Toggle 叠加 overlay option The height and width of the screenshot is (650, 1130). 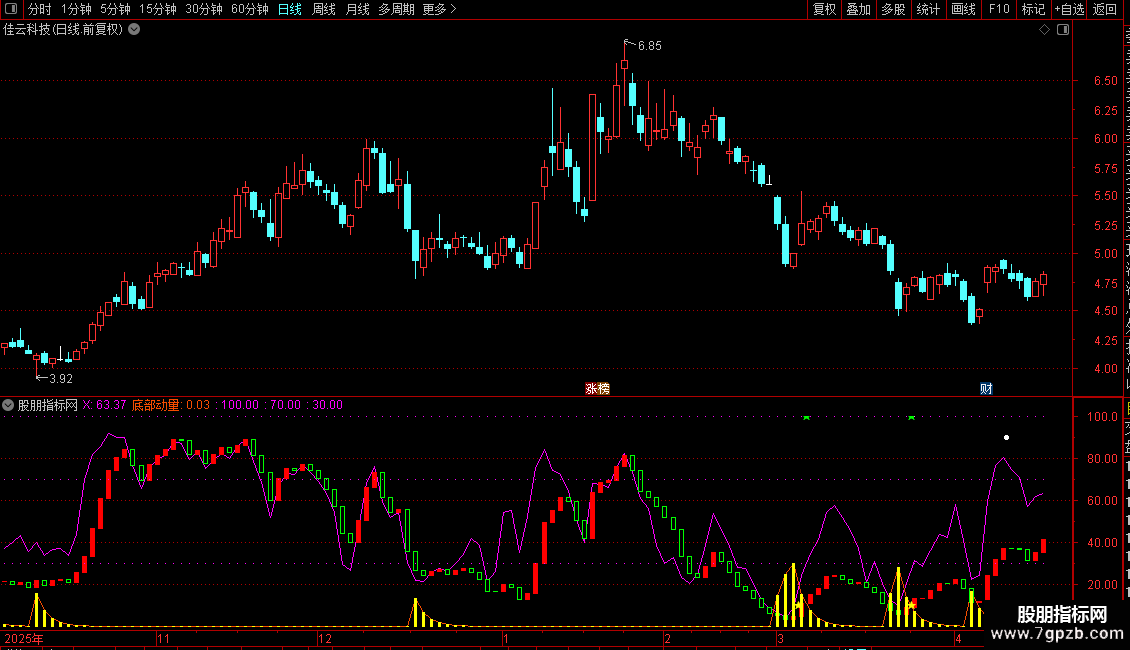[858, 9]
